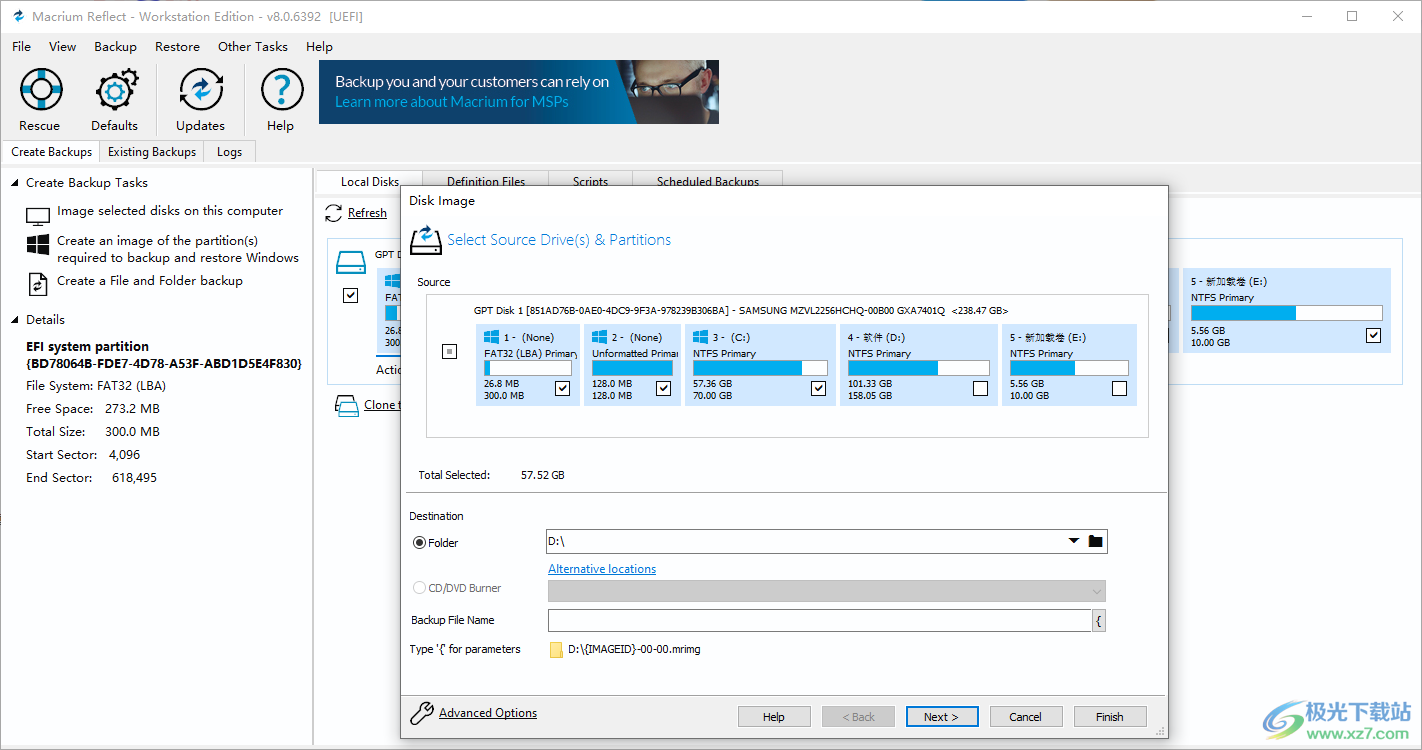
Task: Uncheck partition 2 Unformatted checkbox in dialog
Action: pyautogui.click(x=663, y=388)
